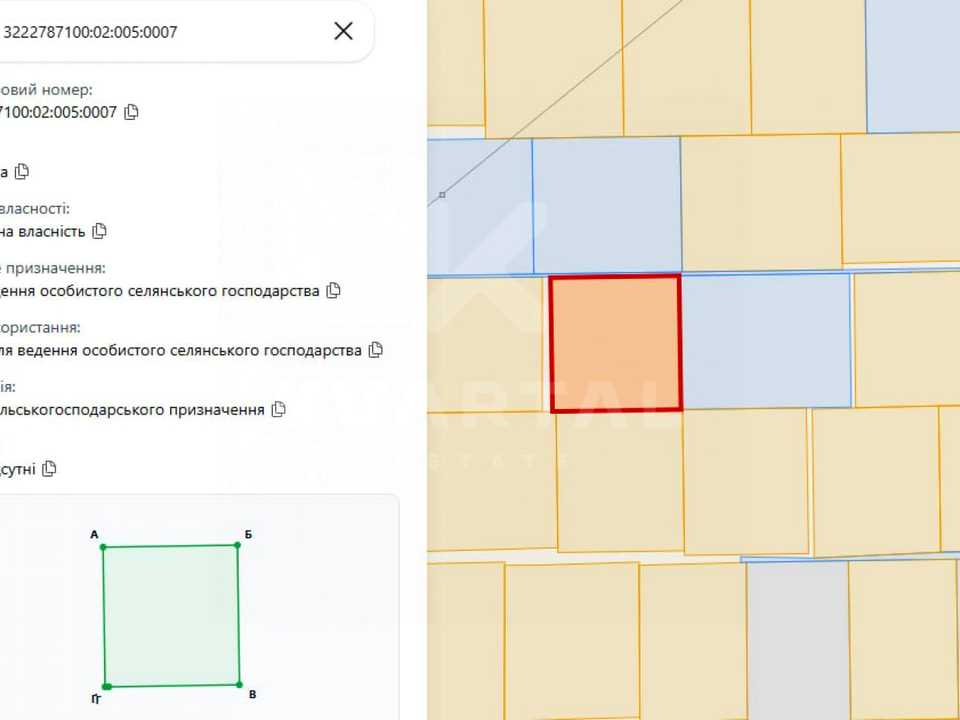This screenshot has width=960, height=720.
Task: Copy the ownership type 'власність' value
Action: 99,231
